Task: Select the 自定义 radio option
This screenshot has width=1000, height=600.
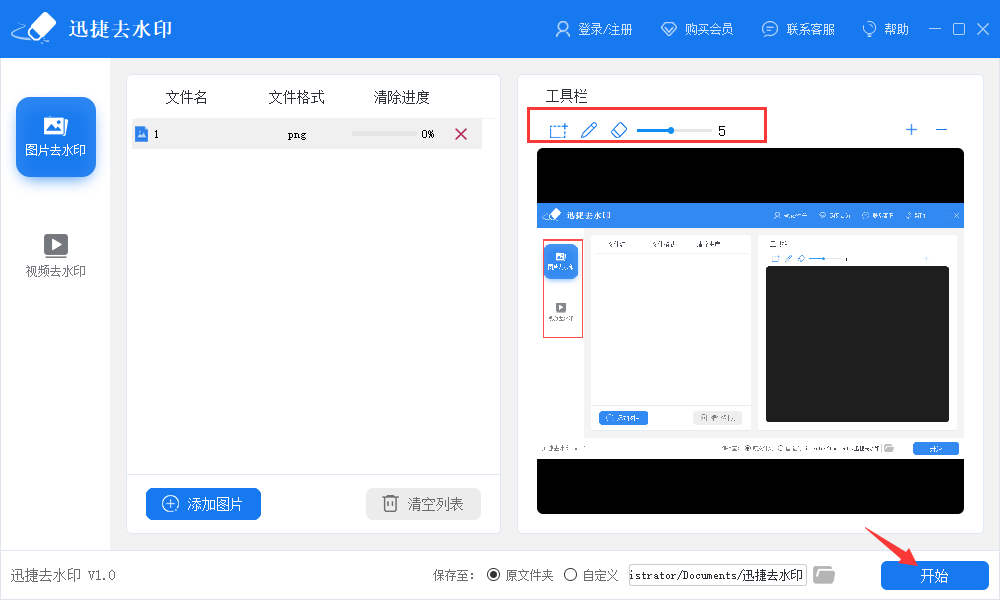Action: tap(570, 575)
